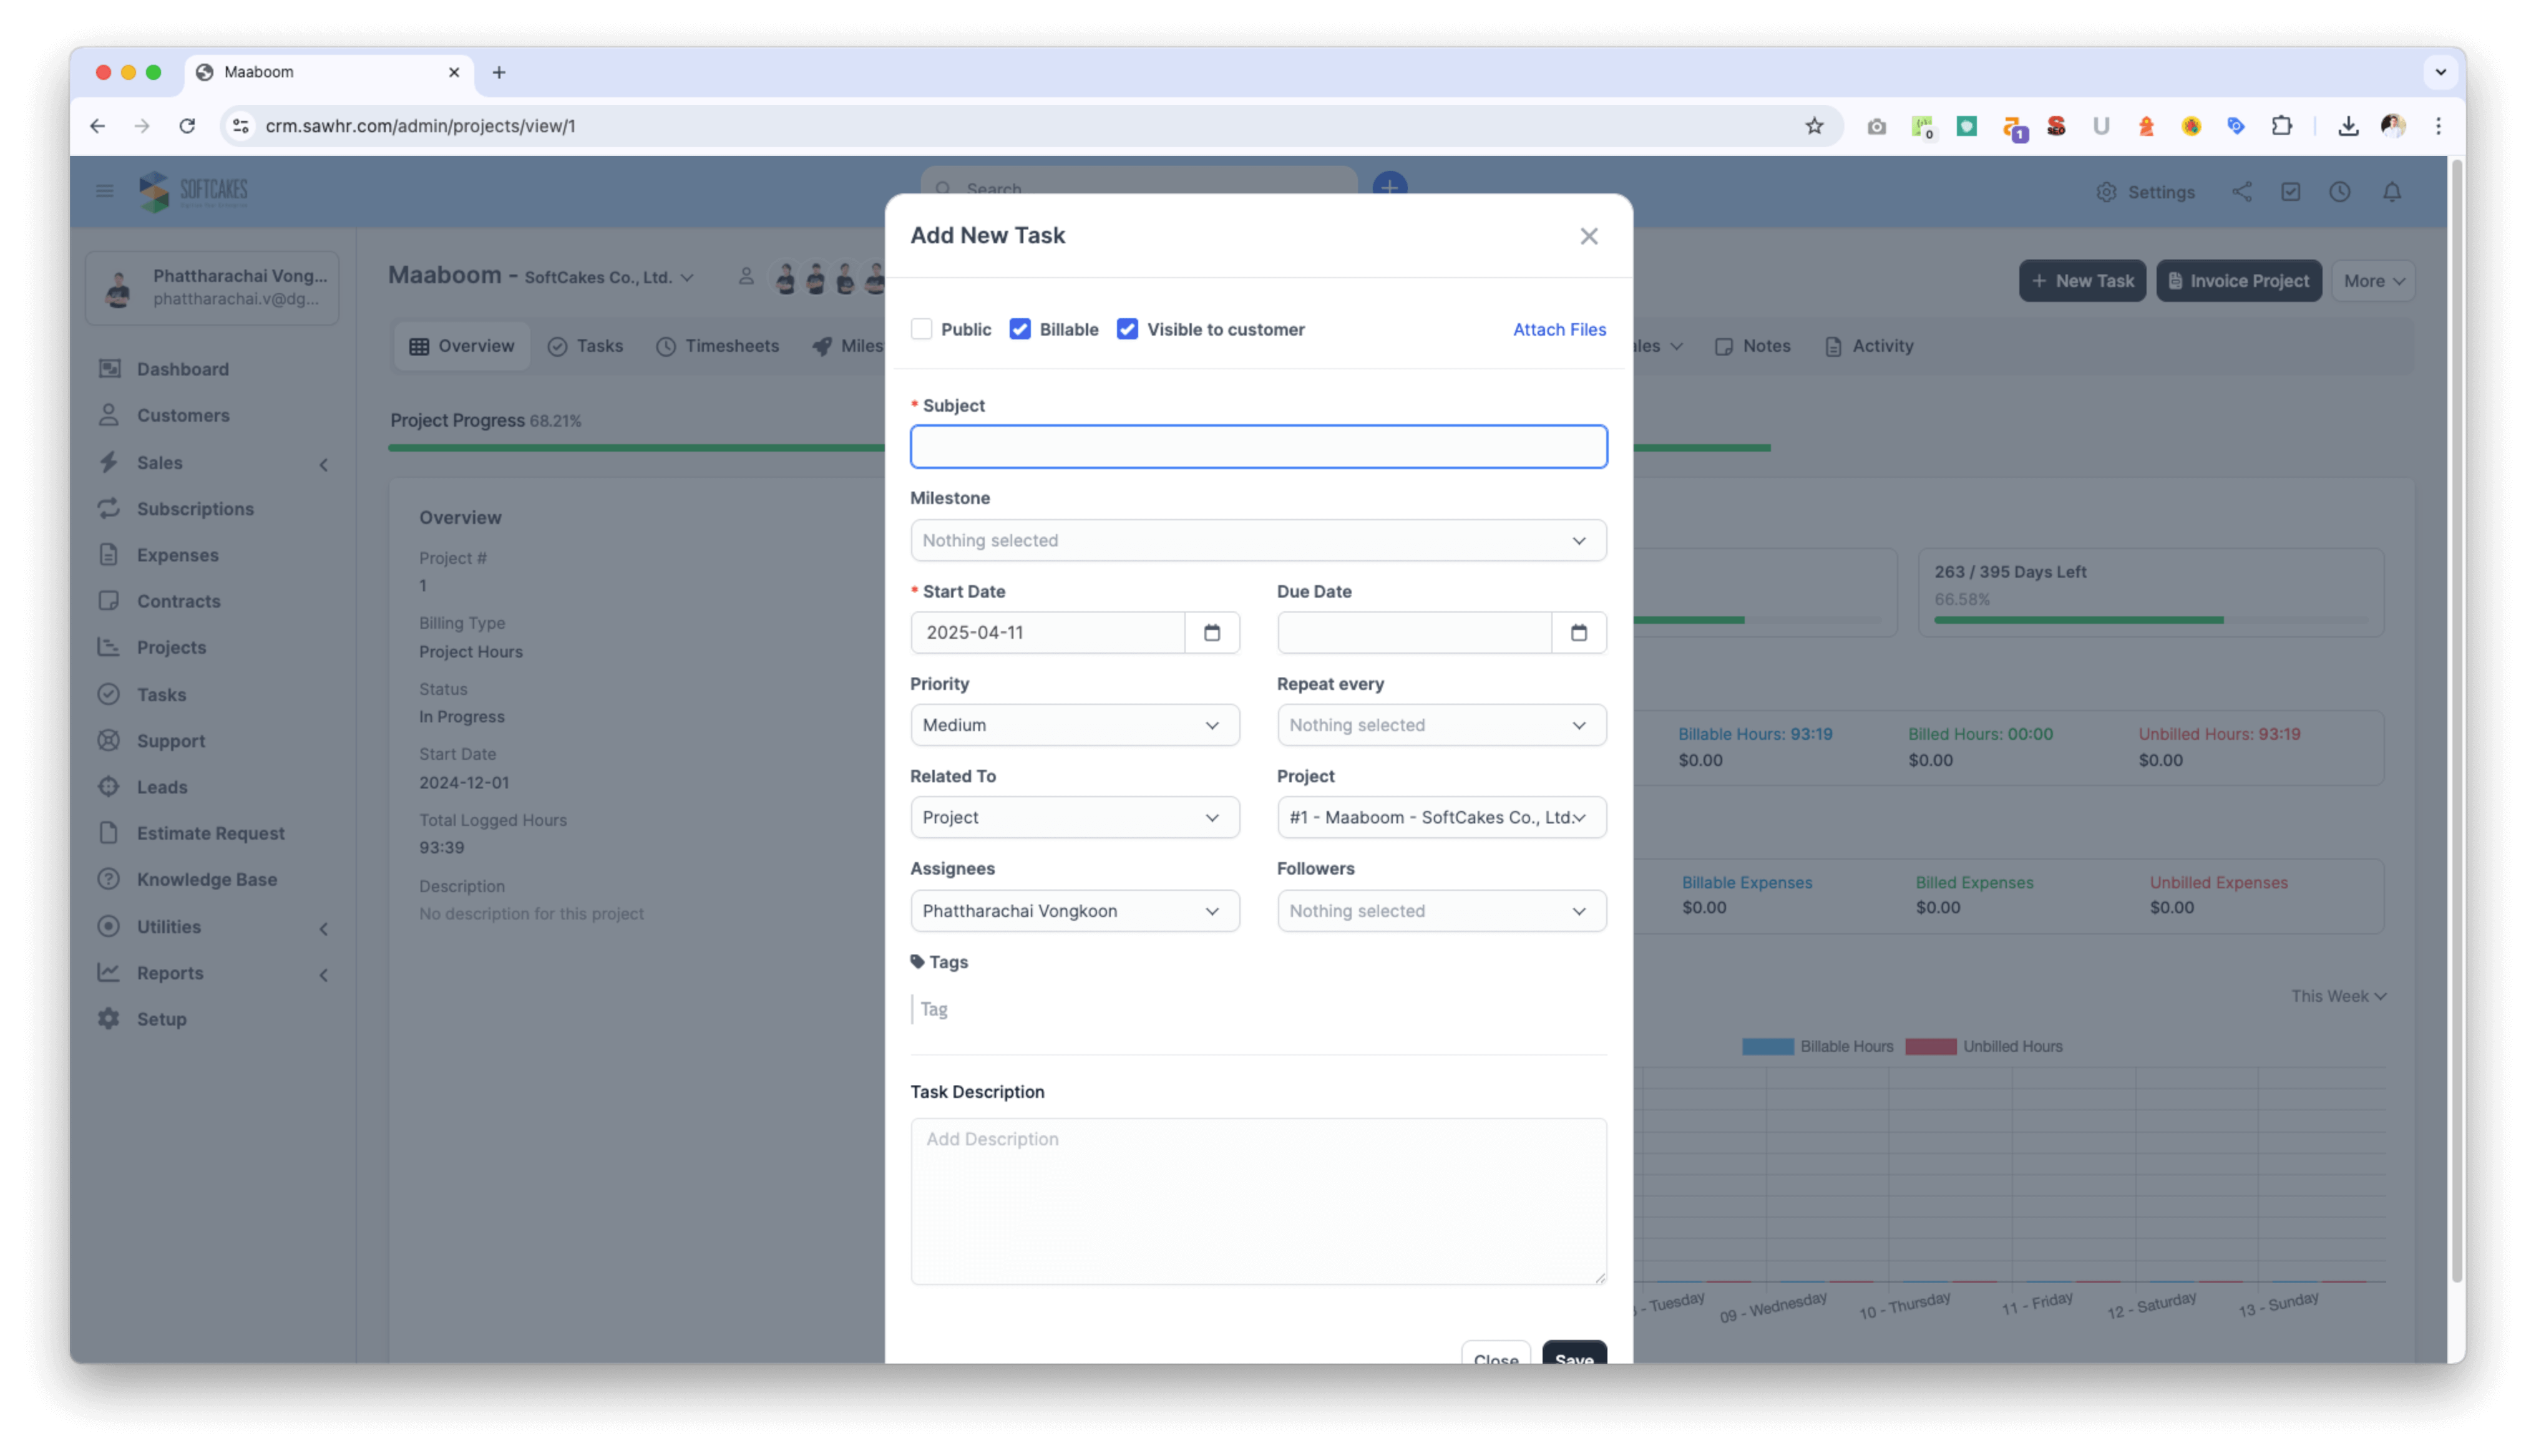2536x1456 pixels.
Task: Open the Repeat every dropdown
Action: [x=1441, y=725]
